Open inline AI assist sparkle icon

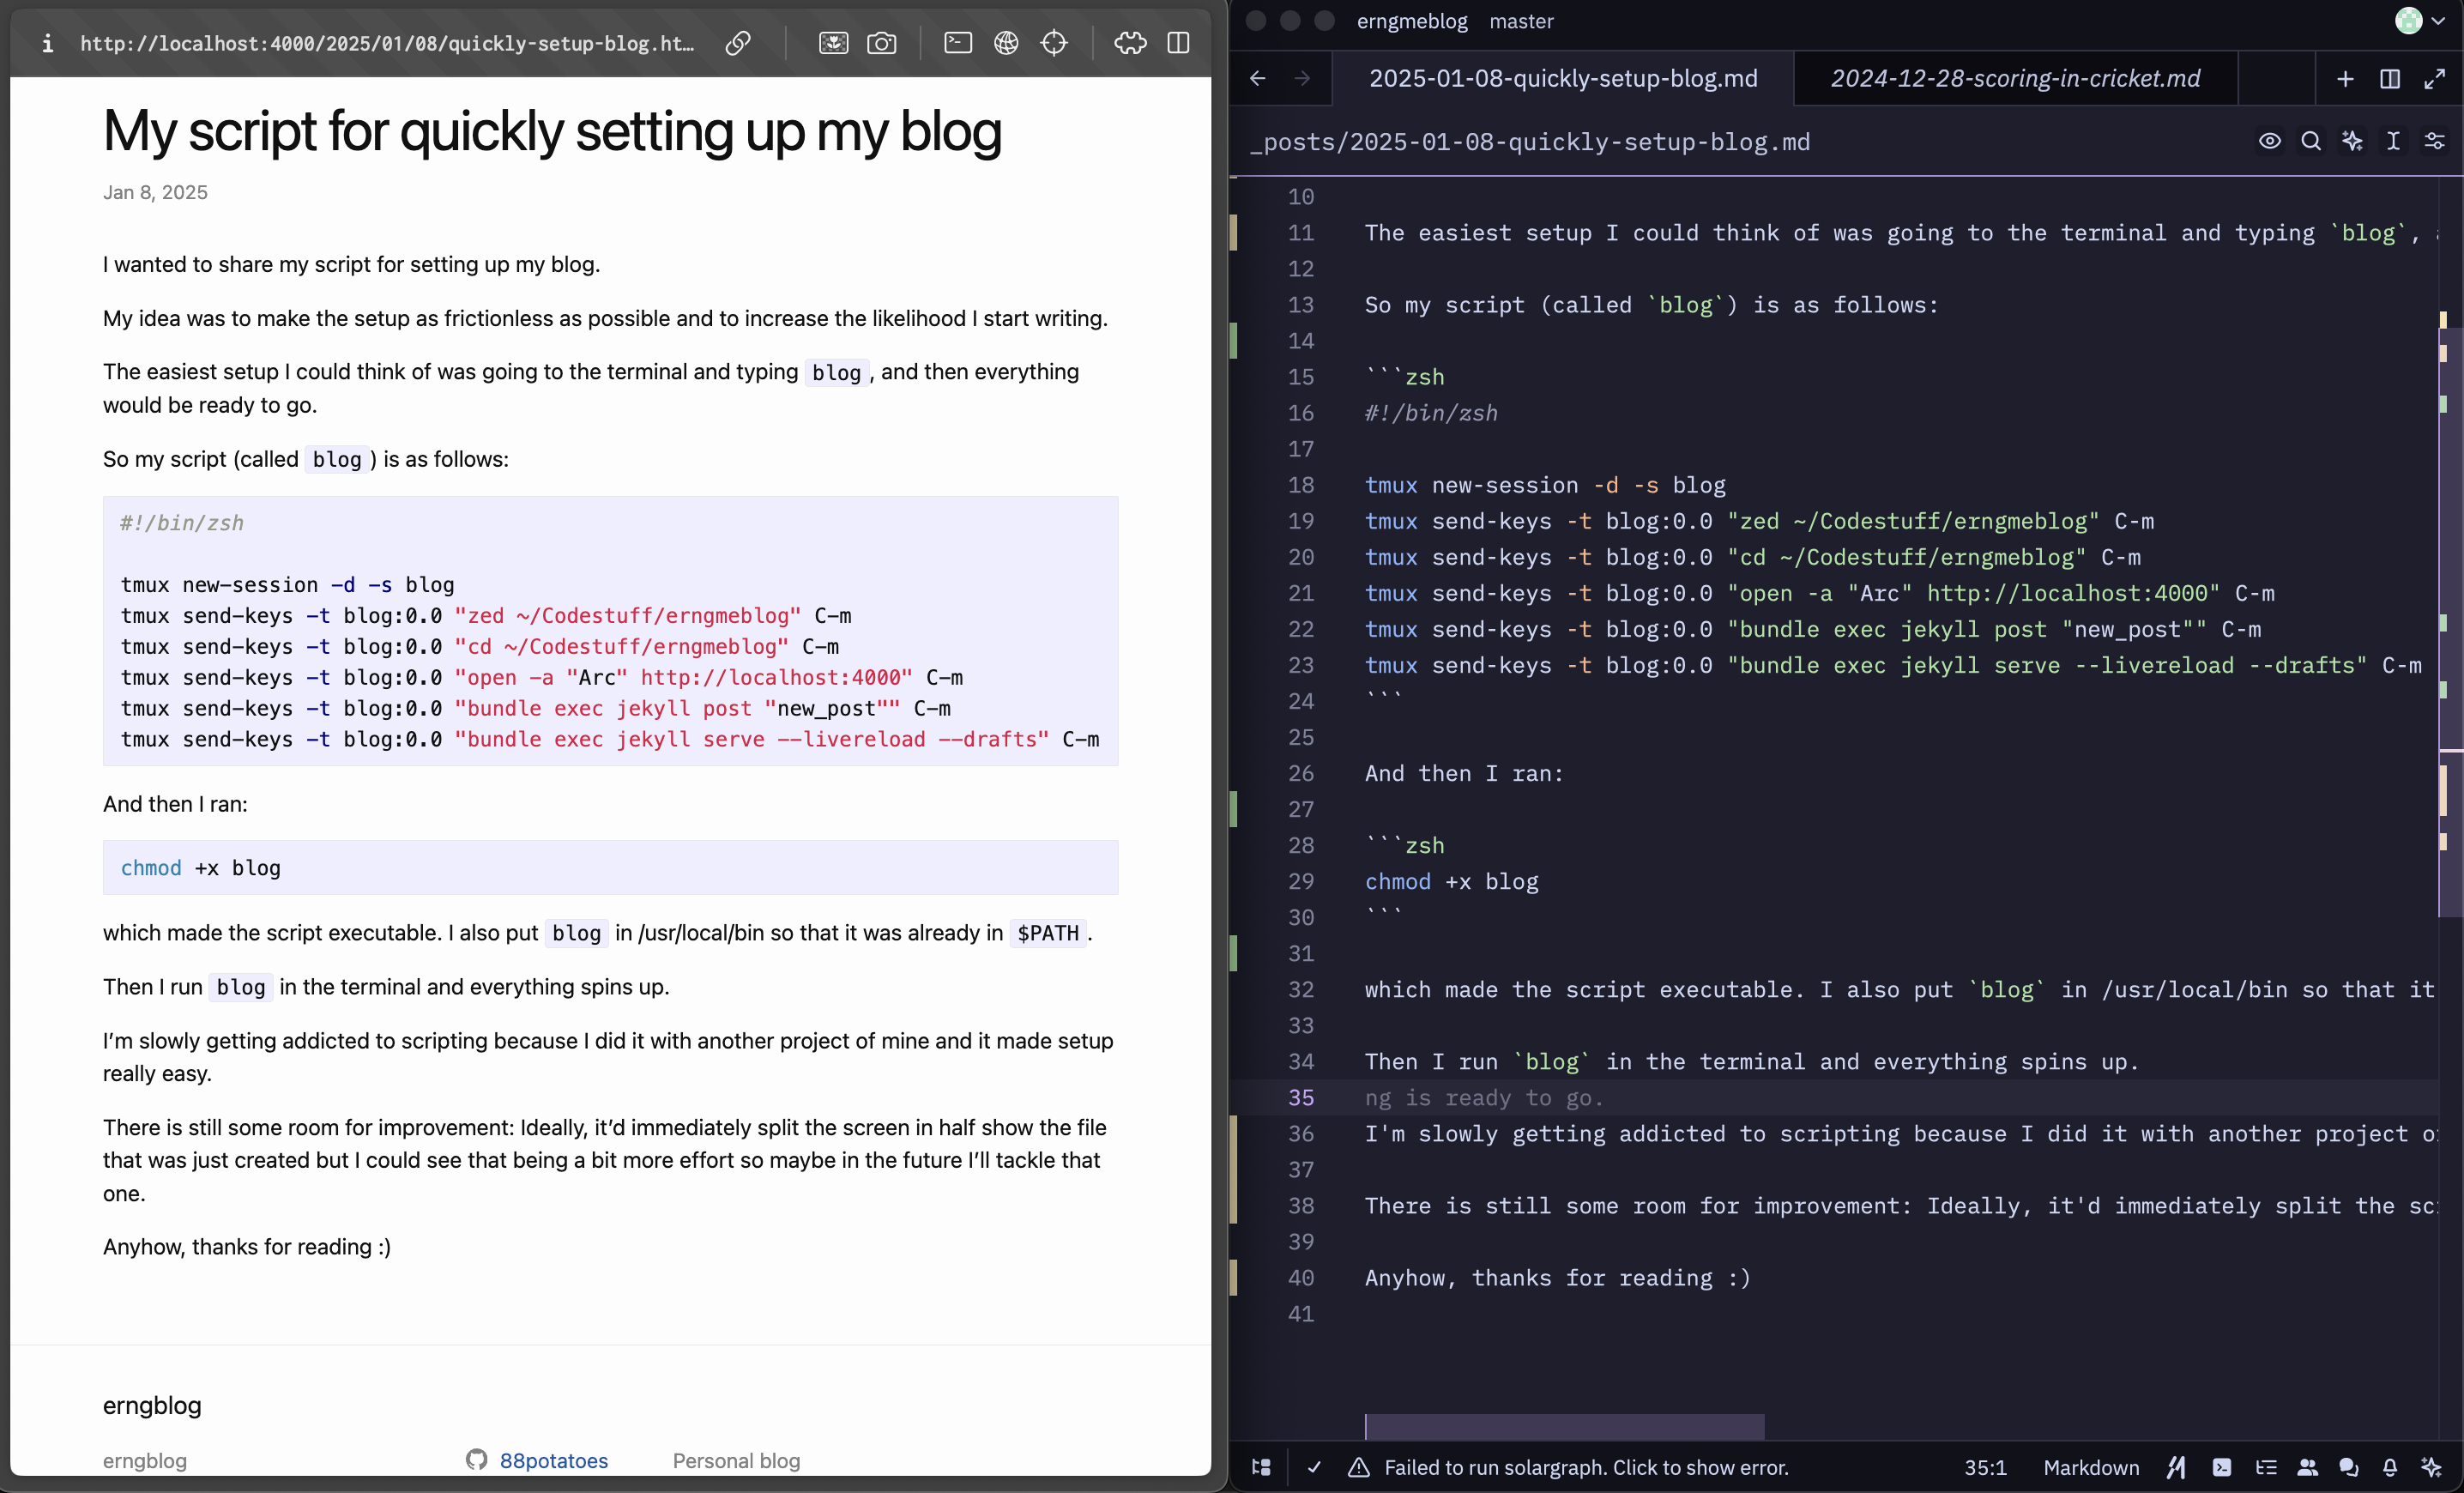pos(2352,141)
